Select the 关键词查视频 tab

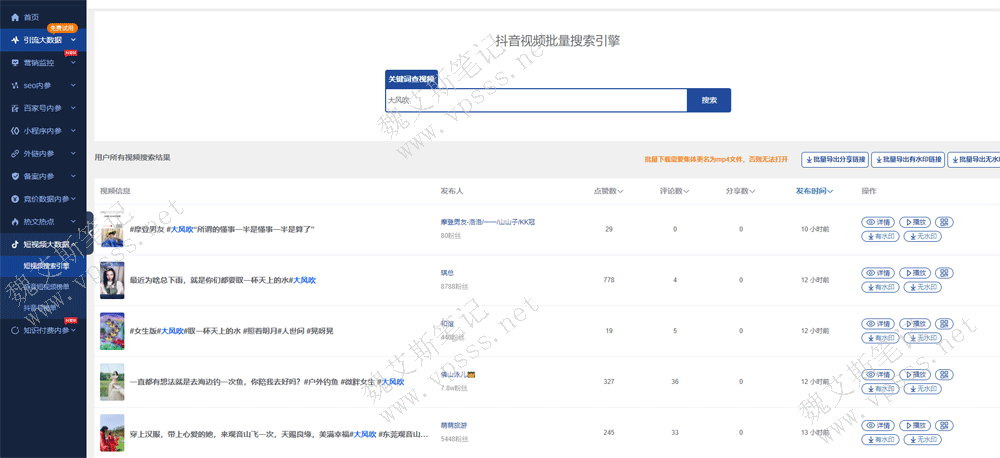(411, 79)
